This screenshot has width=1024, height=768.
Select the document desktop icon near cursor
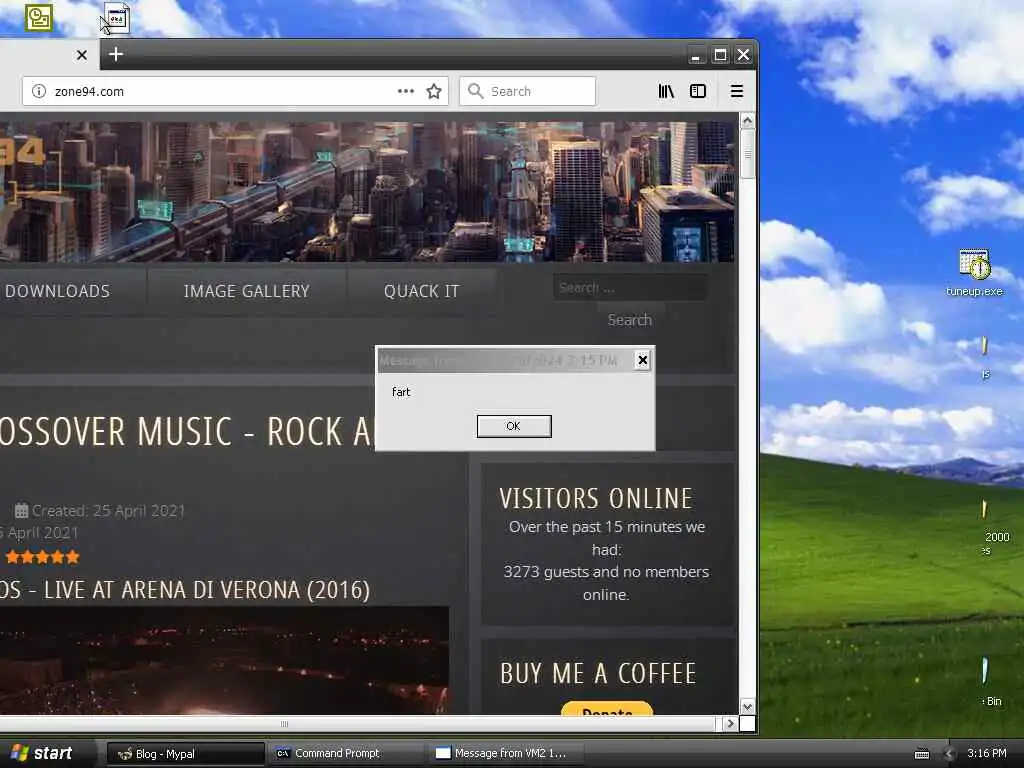pyautogui.click(x=117, y=19)
